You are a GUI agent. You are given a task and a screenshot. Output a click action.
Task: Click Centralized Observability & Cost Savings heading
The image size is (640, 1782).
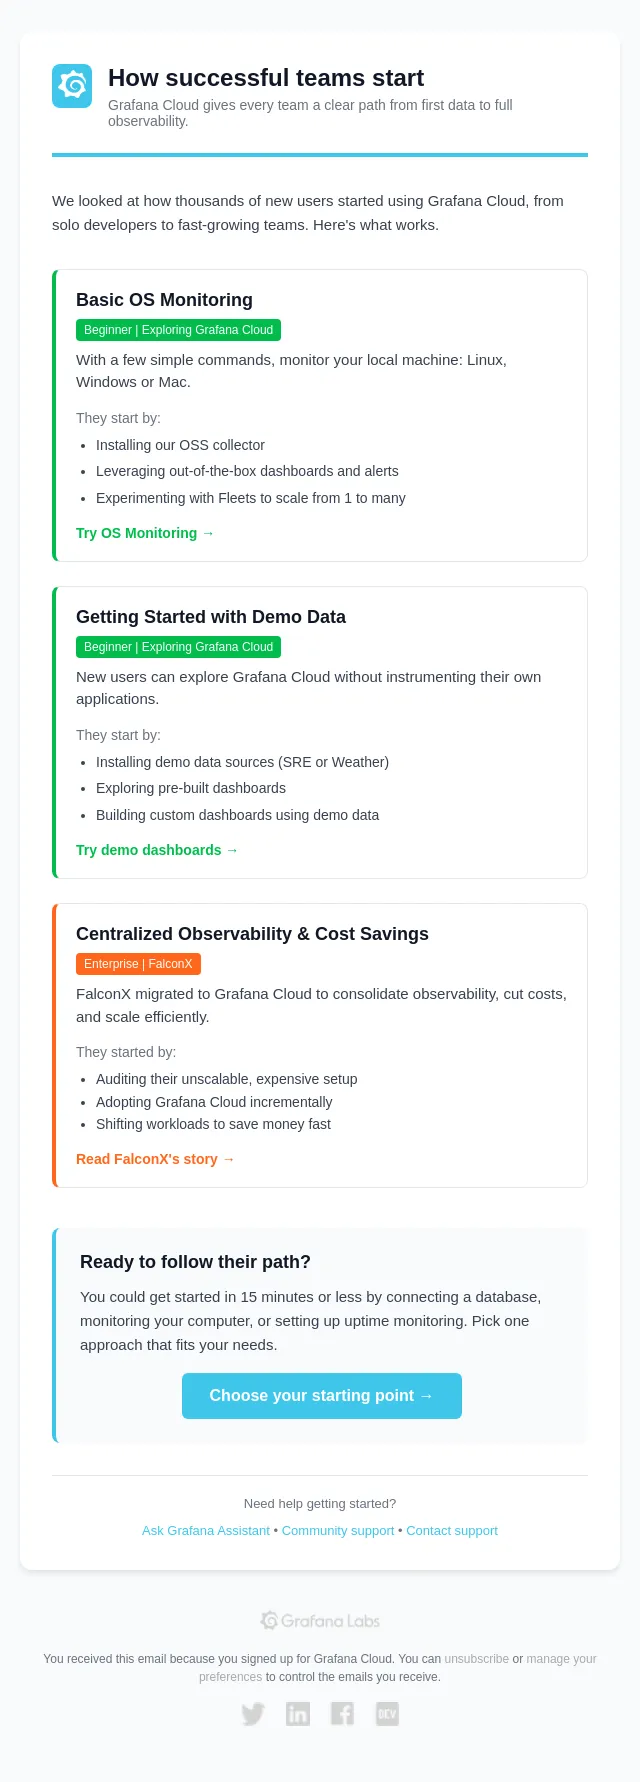[x=252, y=934]
